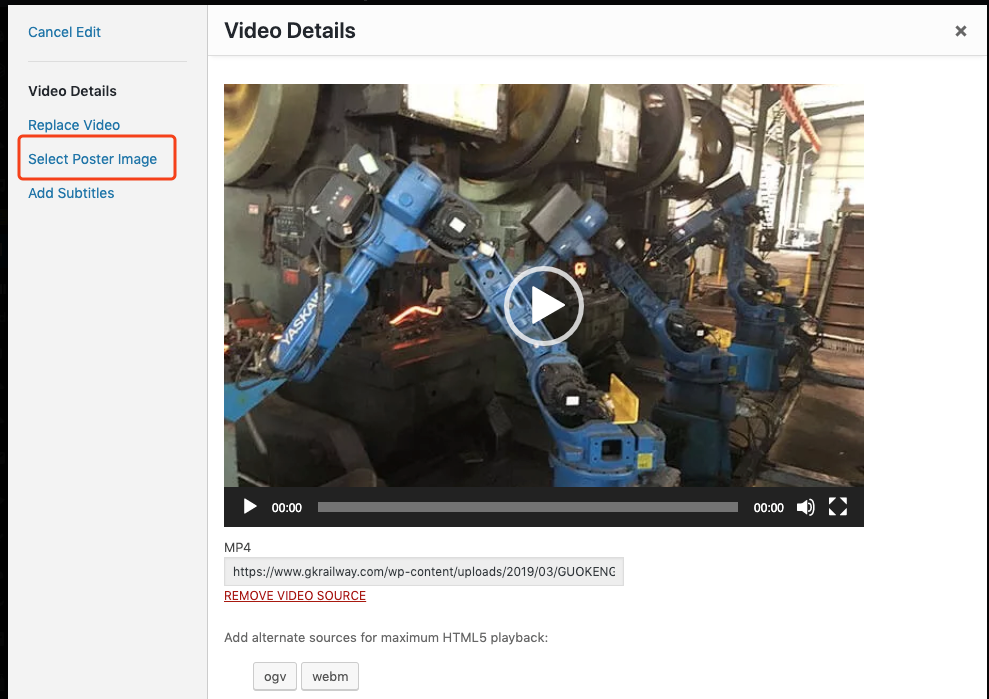Mute the video with the speaker icon
The height and width of the screenshot is (699, 989).
pos(805,507)
